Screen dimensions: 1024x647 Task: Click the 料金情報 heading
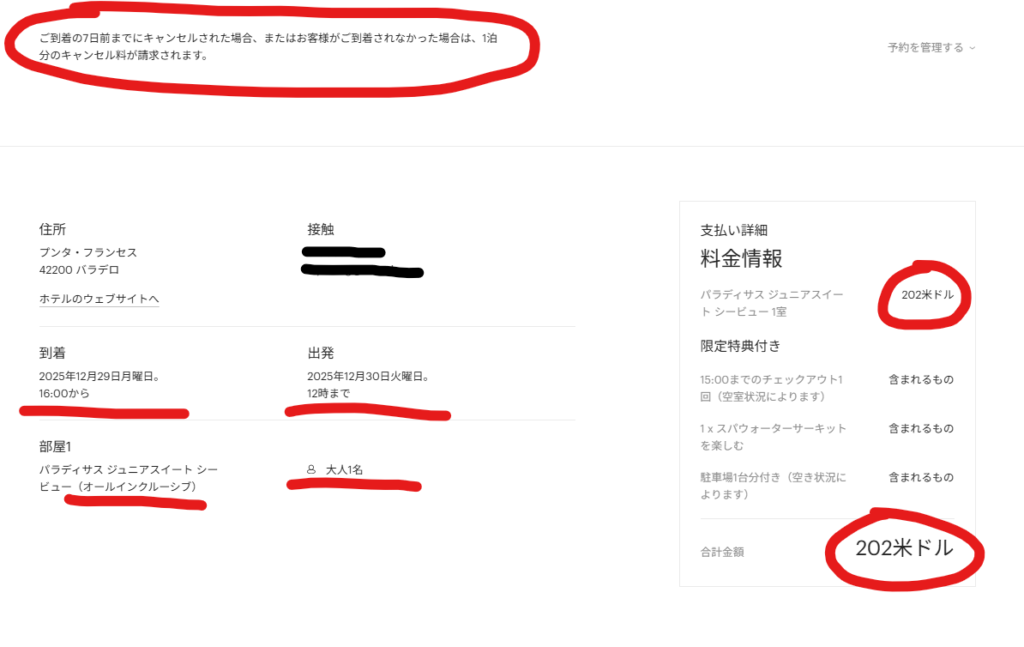741,259
